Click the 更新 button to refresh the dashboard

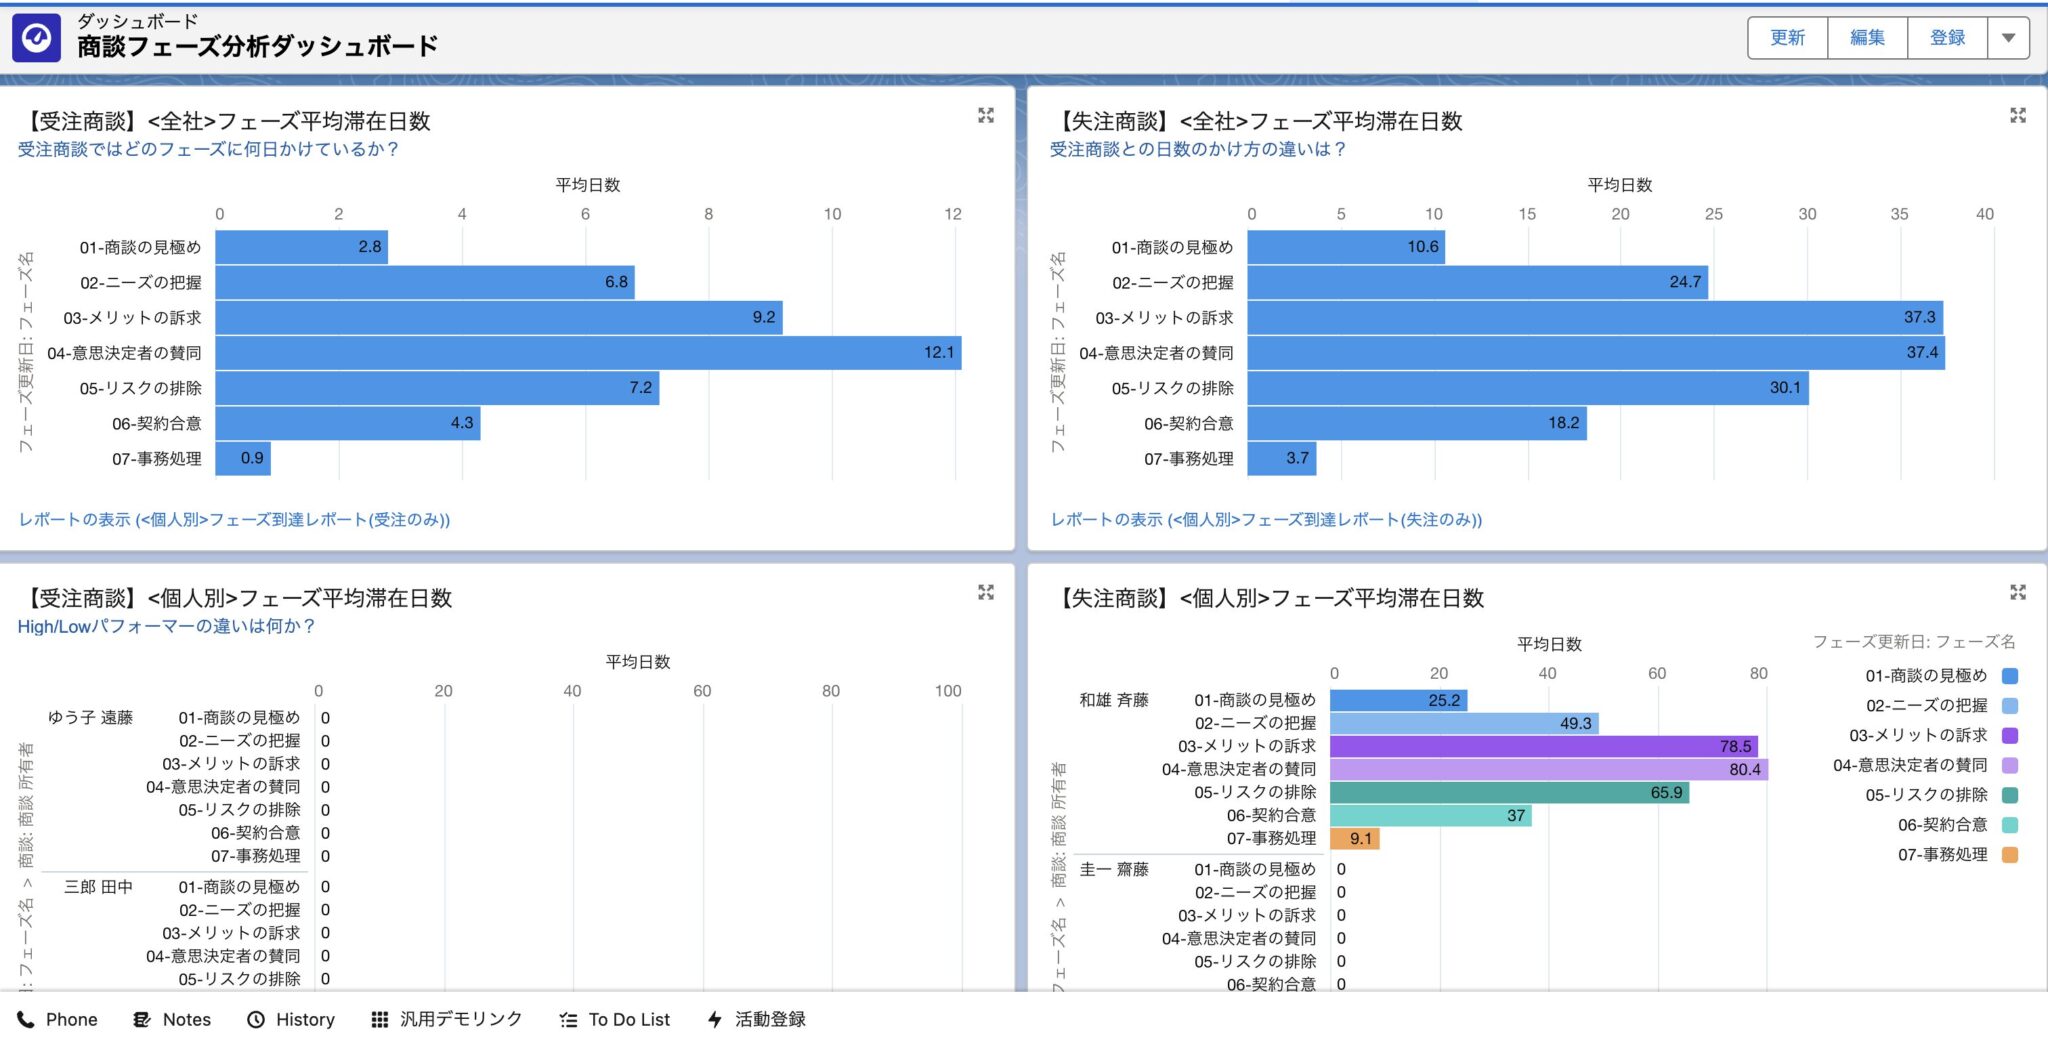click(1787, 37)
